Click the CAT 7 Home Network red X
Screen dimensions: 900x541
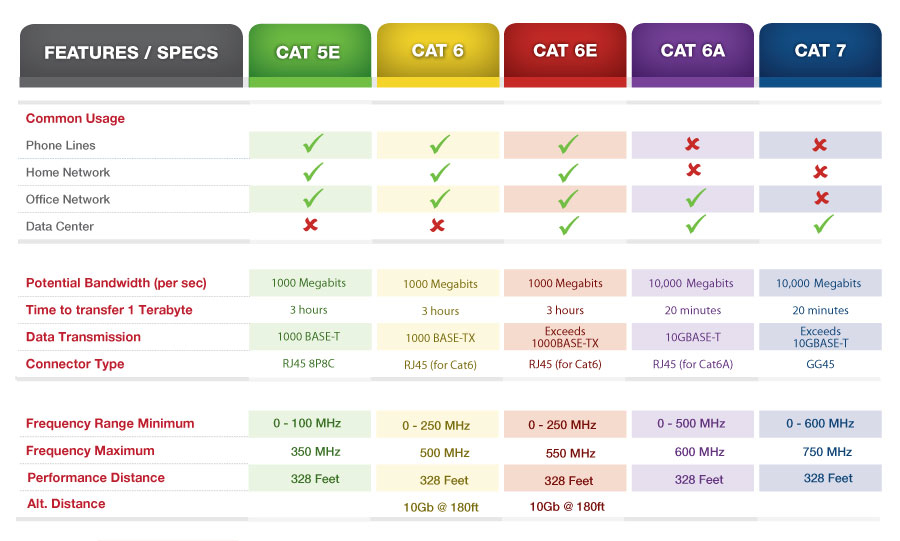(820, 172)
